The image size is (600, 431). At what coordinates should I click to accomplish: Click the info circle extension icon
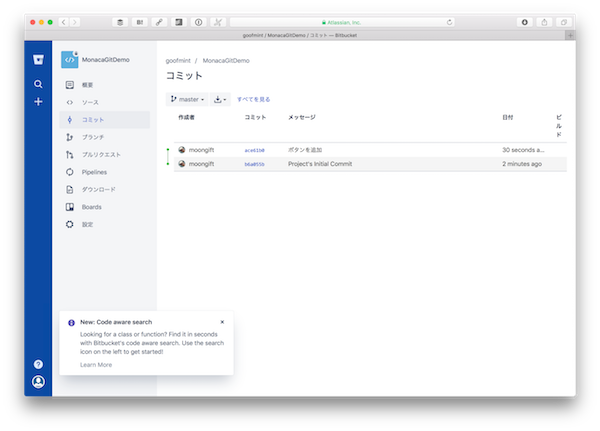(x=198, y=22)
